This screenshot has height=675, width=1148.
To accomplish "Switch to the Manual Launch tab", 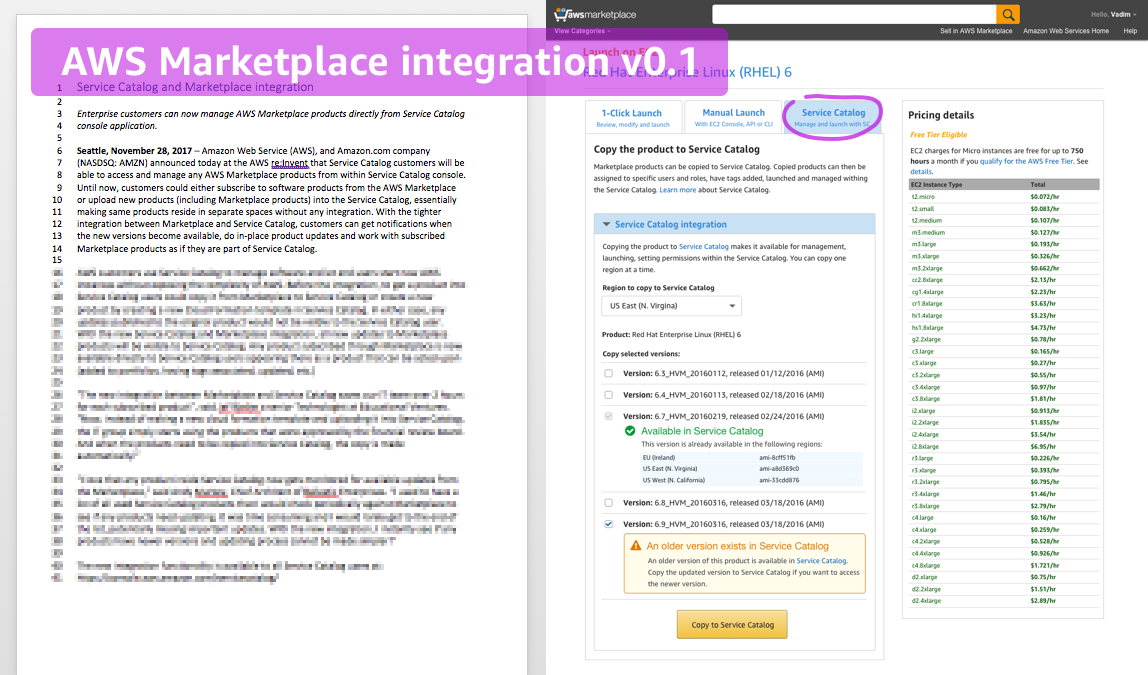I will (x=734, y=117).
